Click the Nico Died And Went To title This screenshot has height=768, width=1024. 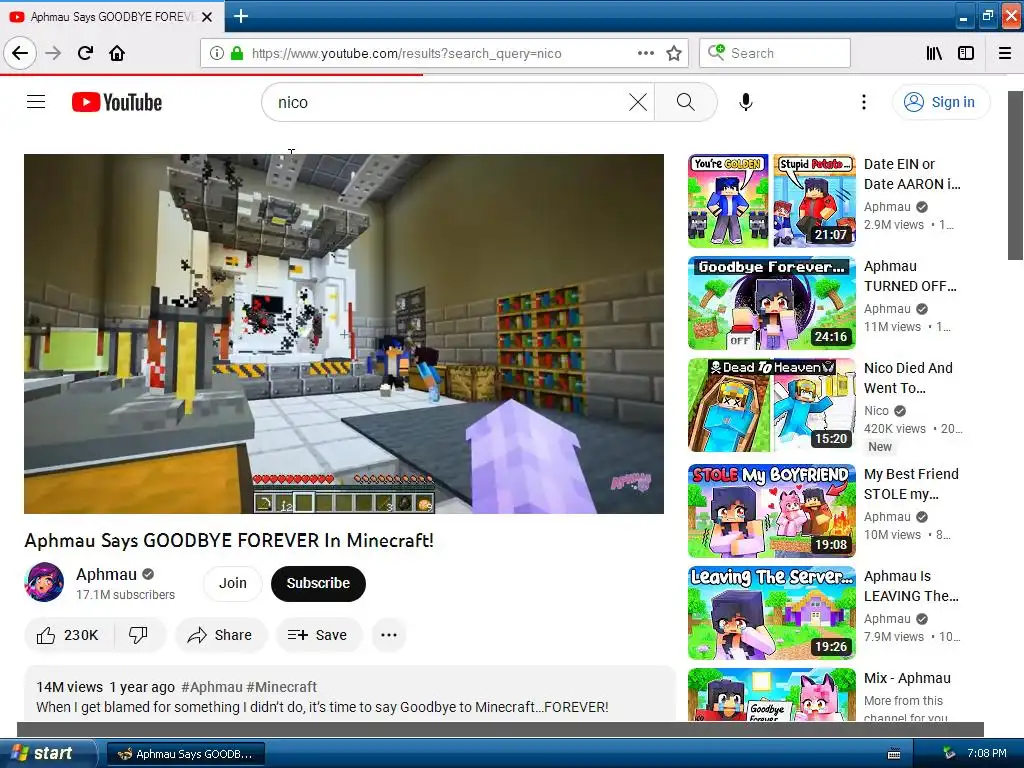pos(908,377)
